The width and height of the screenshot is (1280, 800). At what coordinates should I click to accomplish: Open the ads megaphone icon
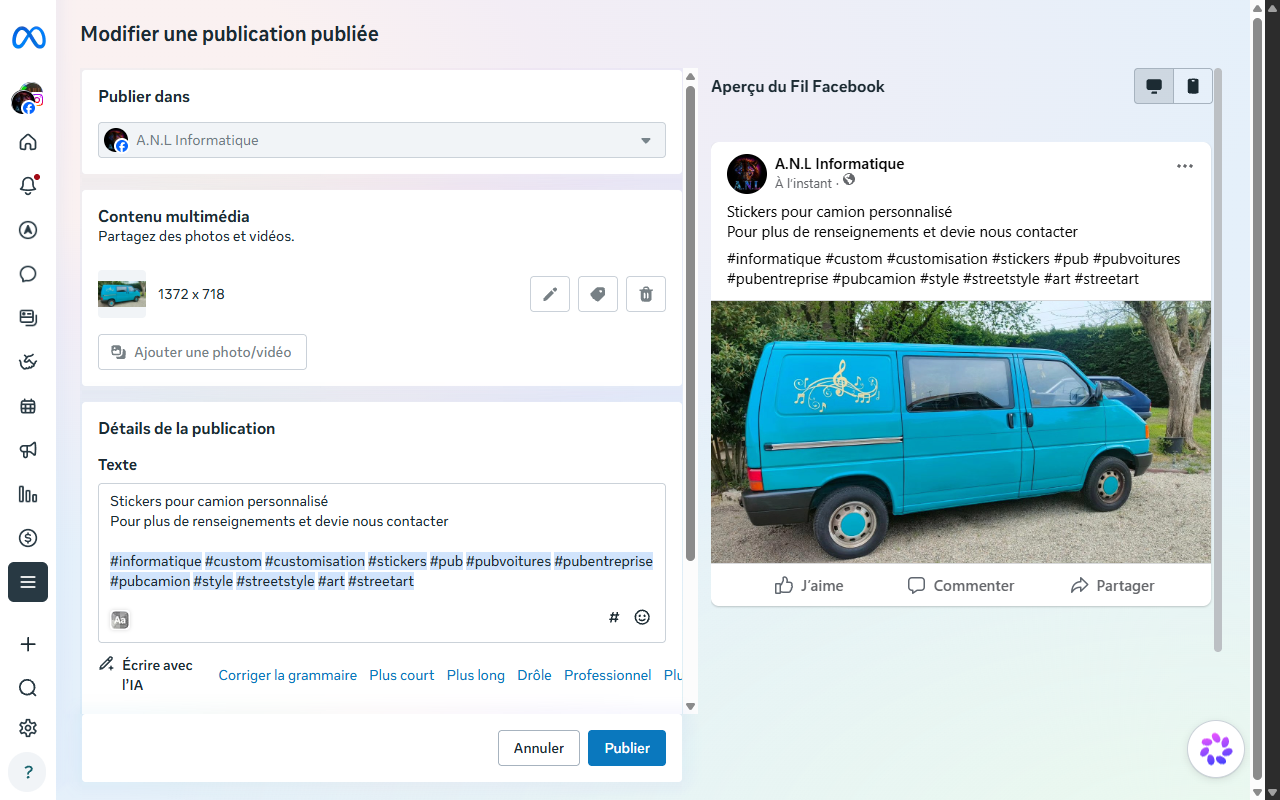pos(28,450)
